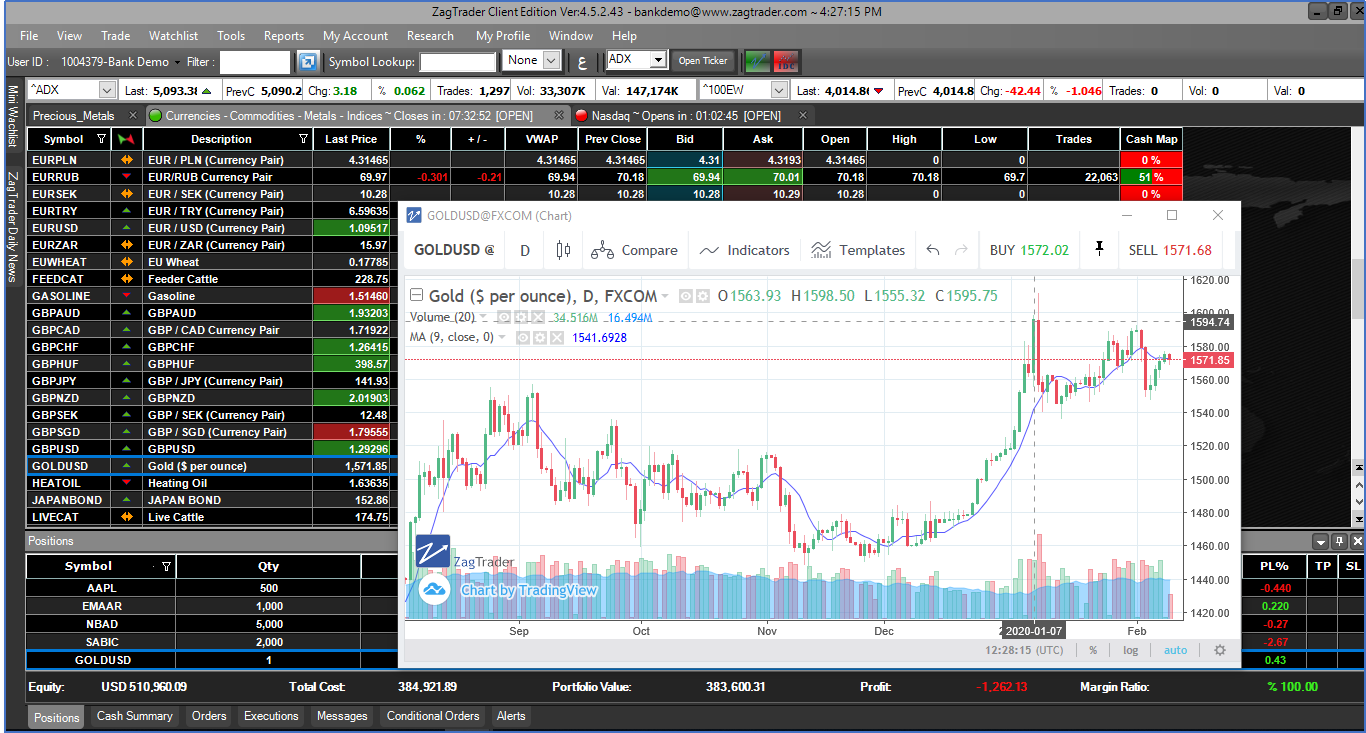Image resolution: width=1366 pixels, height=733 pixels.
Task: Expand Gold series legend dropdown arrow
Action: point(666,296)
